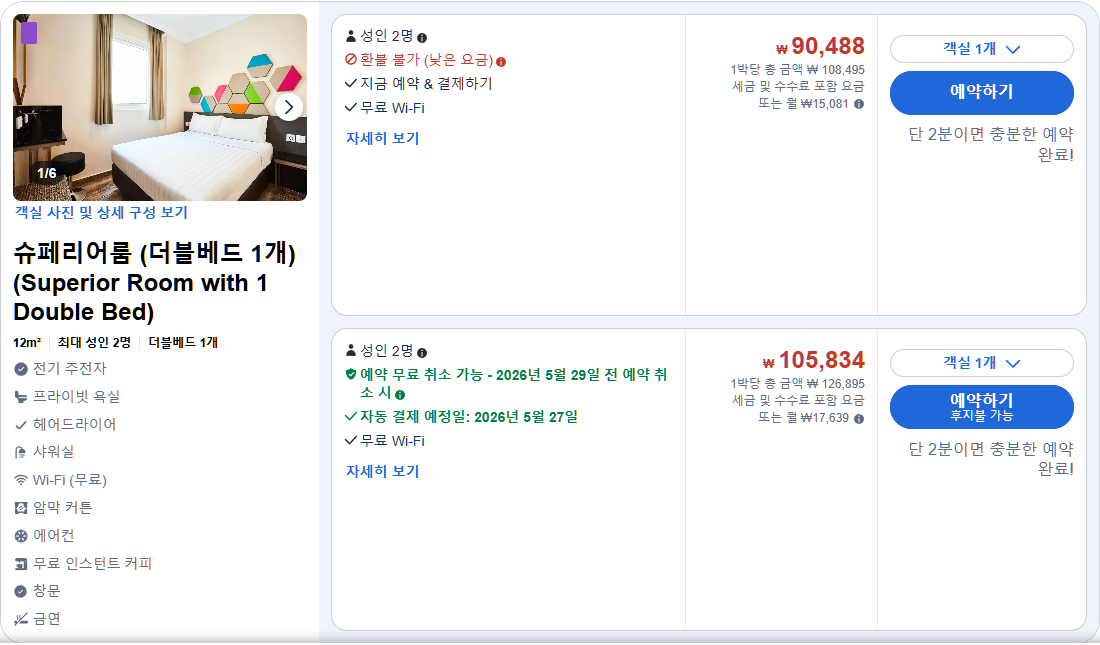Open the bottom 객실 1개 dropdown
Screen dimensions: 1100x645
pyautogui.click(x=982, y=363)
